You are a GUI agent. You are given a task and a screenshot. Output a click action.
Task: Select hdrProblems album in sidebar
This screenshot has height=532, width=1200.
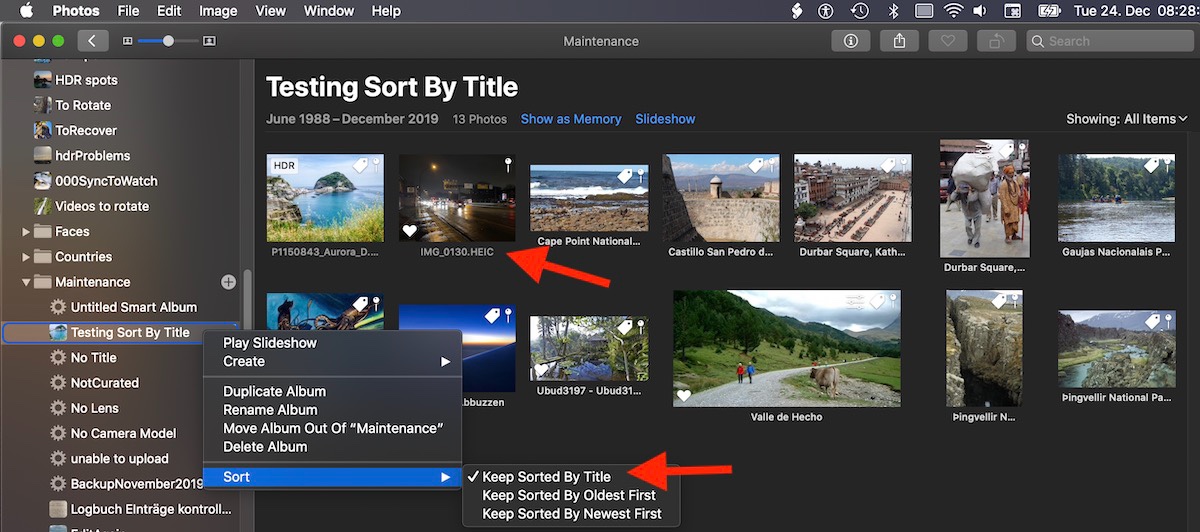[x=92, y=156]
